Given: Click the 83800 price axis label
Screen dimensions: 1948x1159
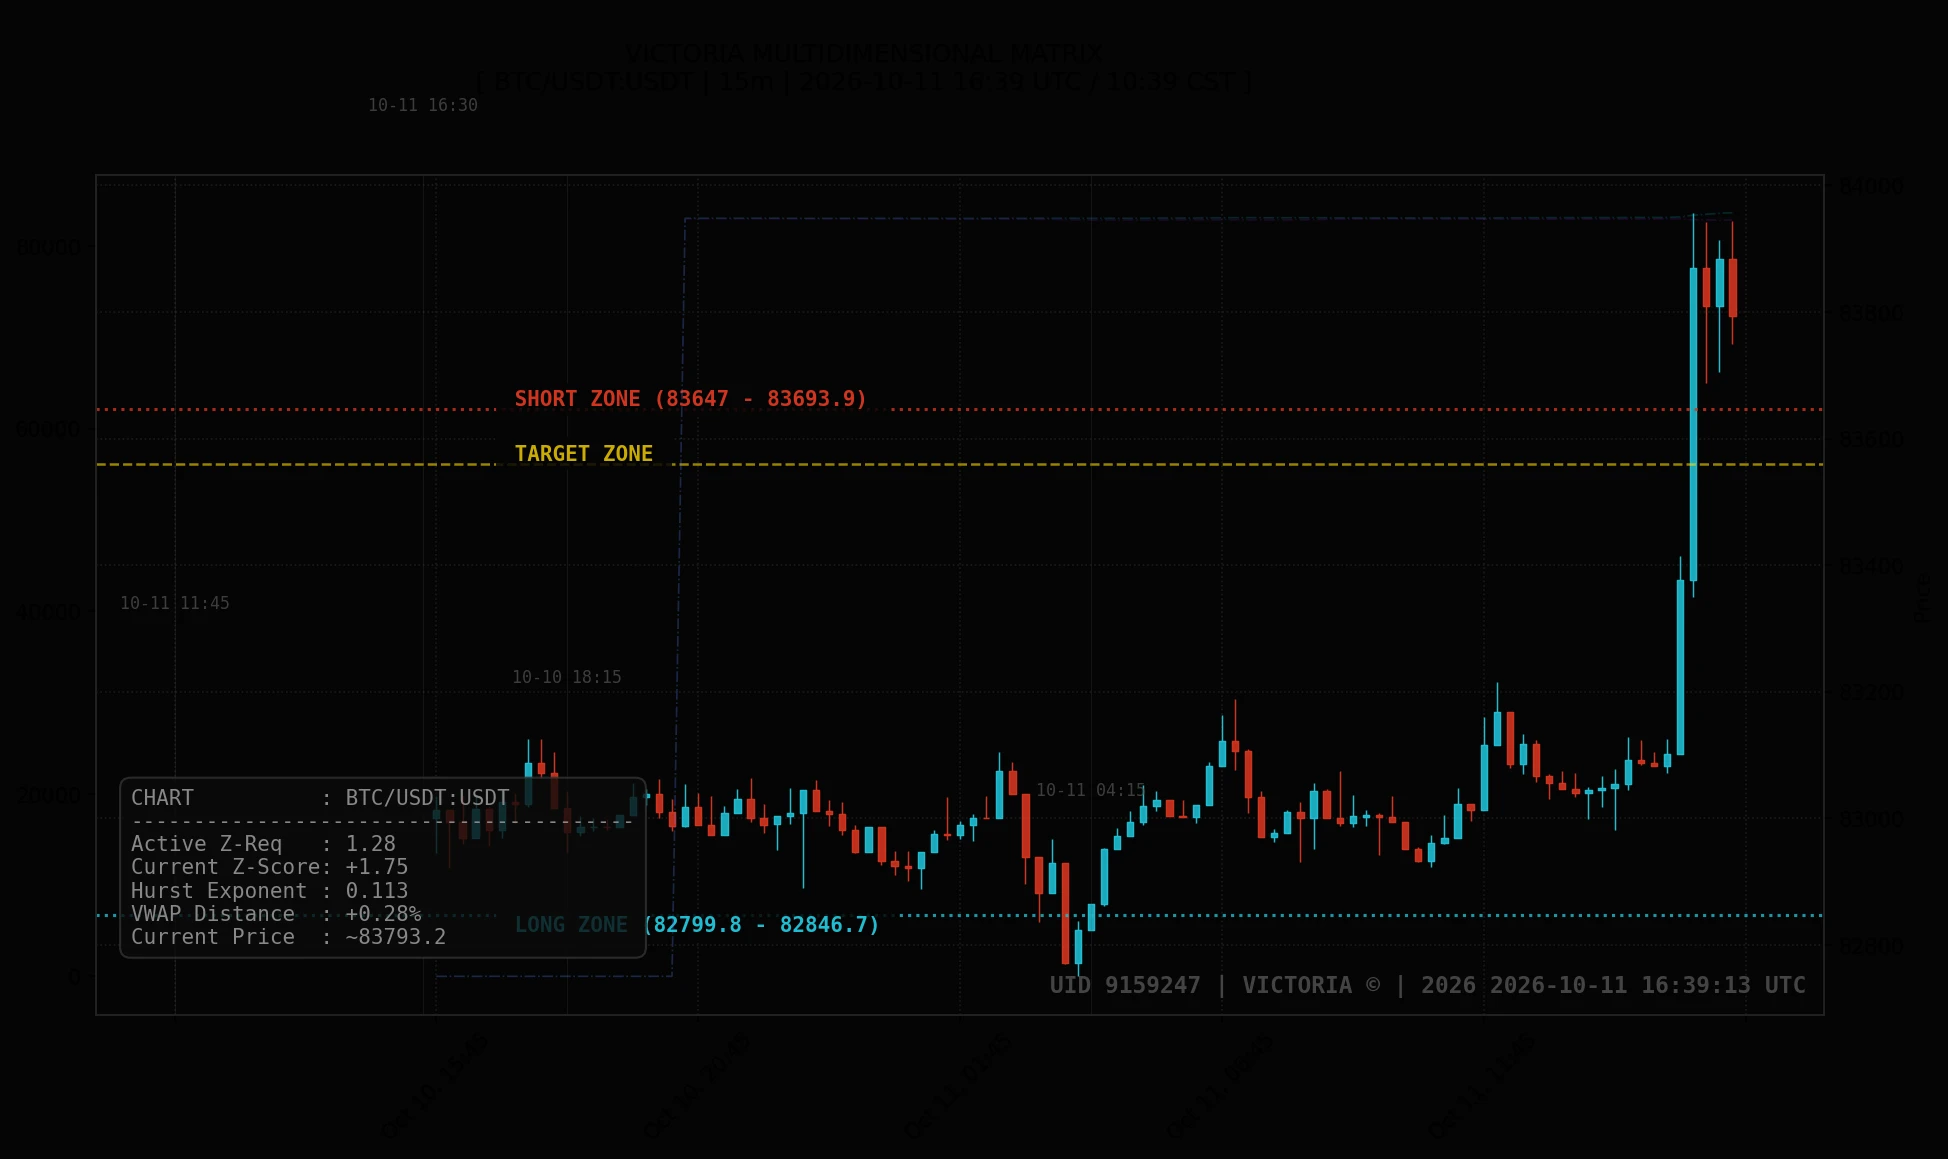Looking at the screenshot, I should point(1872,313).
